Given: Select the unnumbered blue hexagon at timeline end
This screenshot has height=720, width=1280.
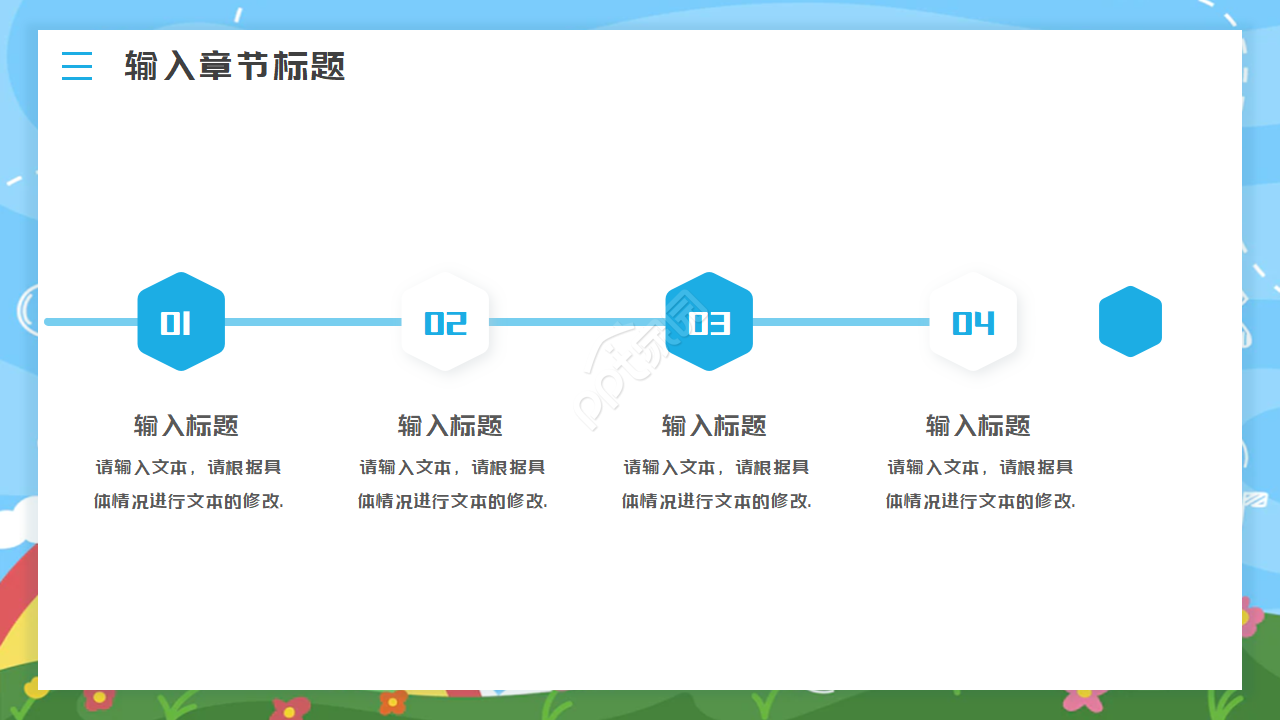Looking at the screenshot, I should point(1130,322).
